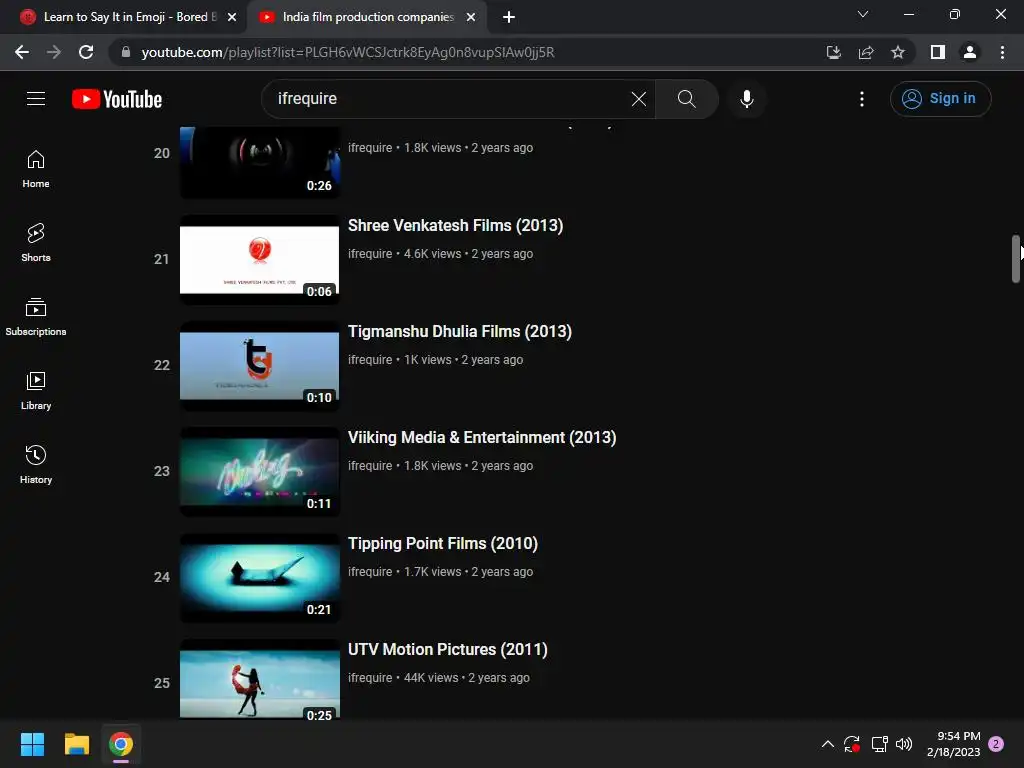The image size is (1024, 768).
Task: Click the magnifying glass search button
Action: (x=686, y=99)
